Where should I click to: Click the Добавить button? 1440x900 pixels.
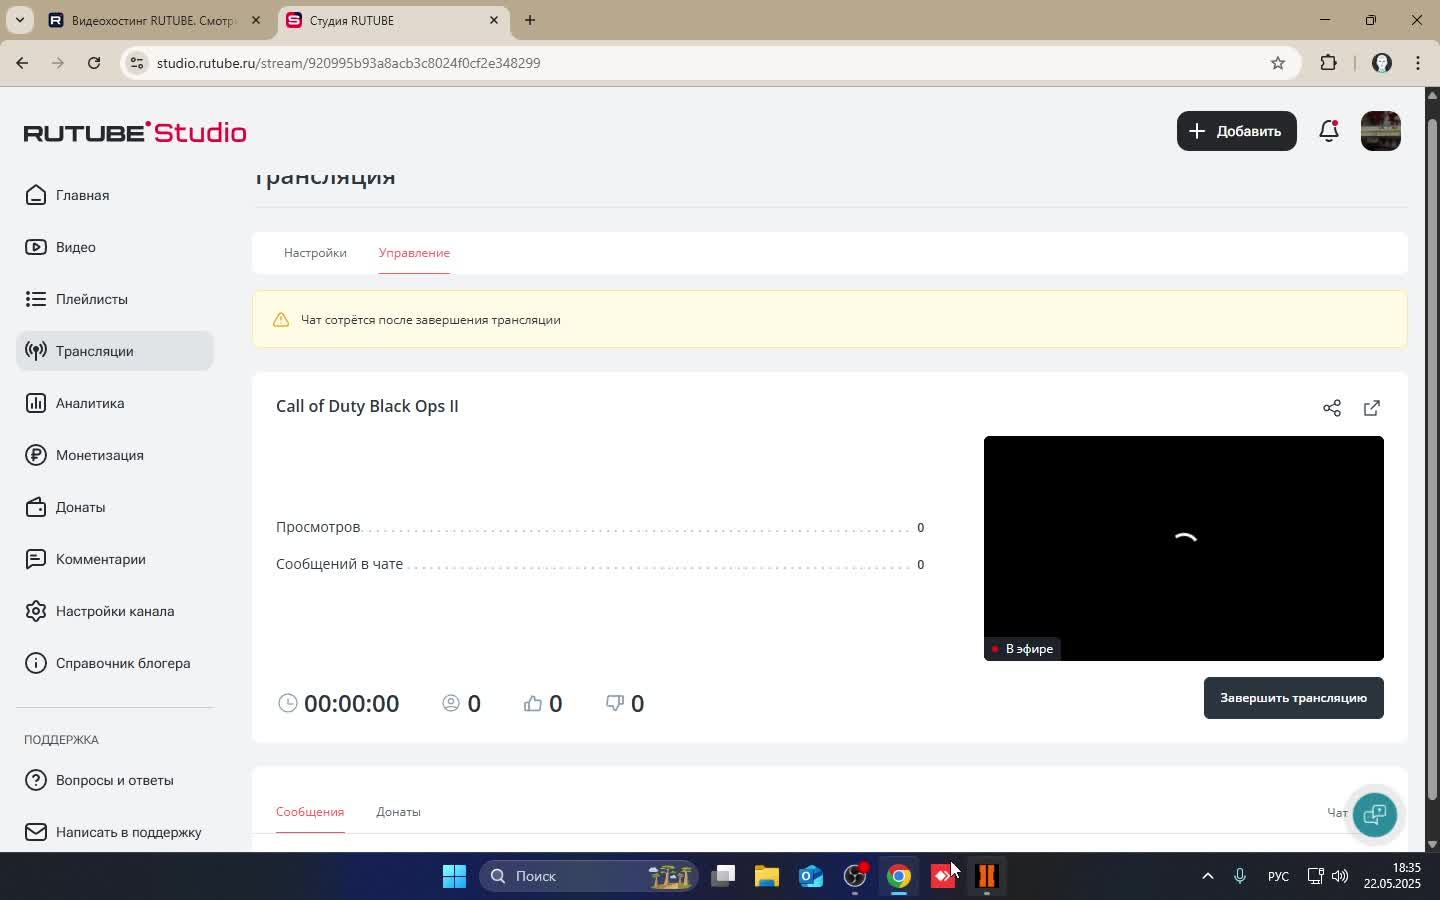coord(1237,131)
